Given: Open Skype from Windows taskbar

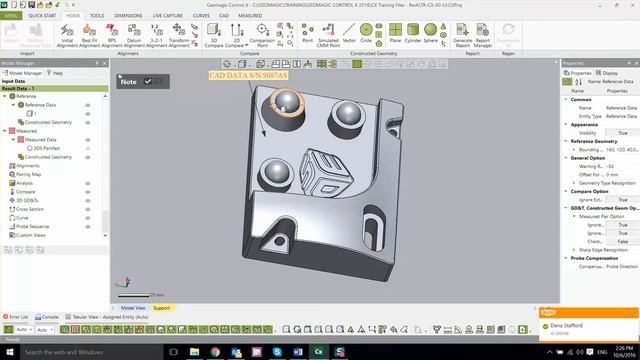Looking at the screenshot, I should pyautogui.click(x=277, y=352).
